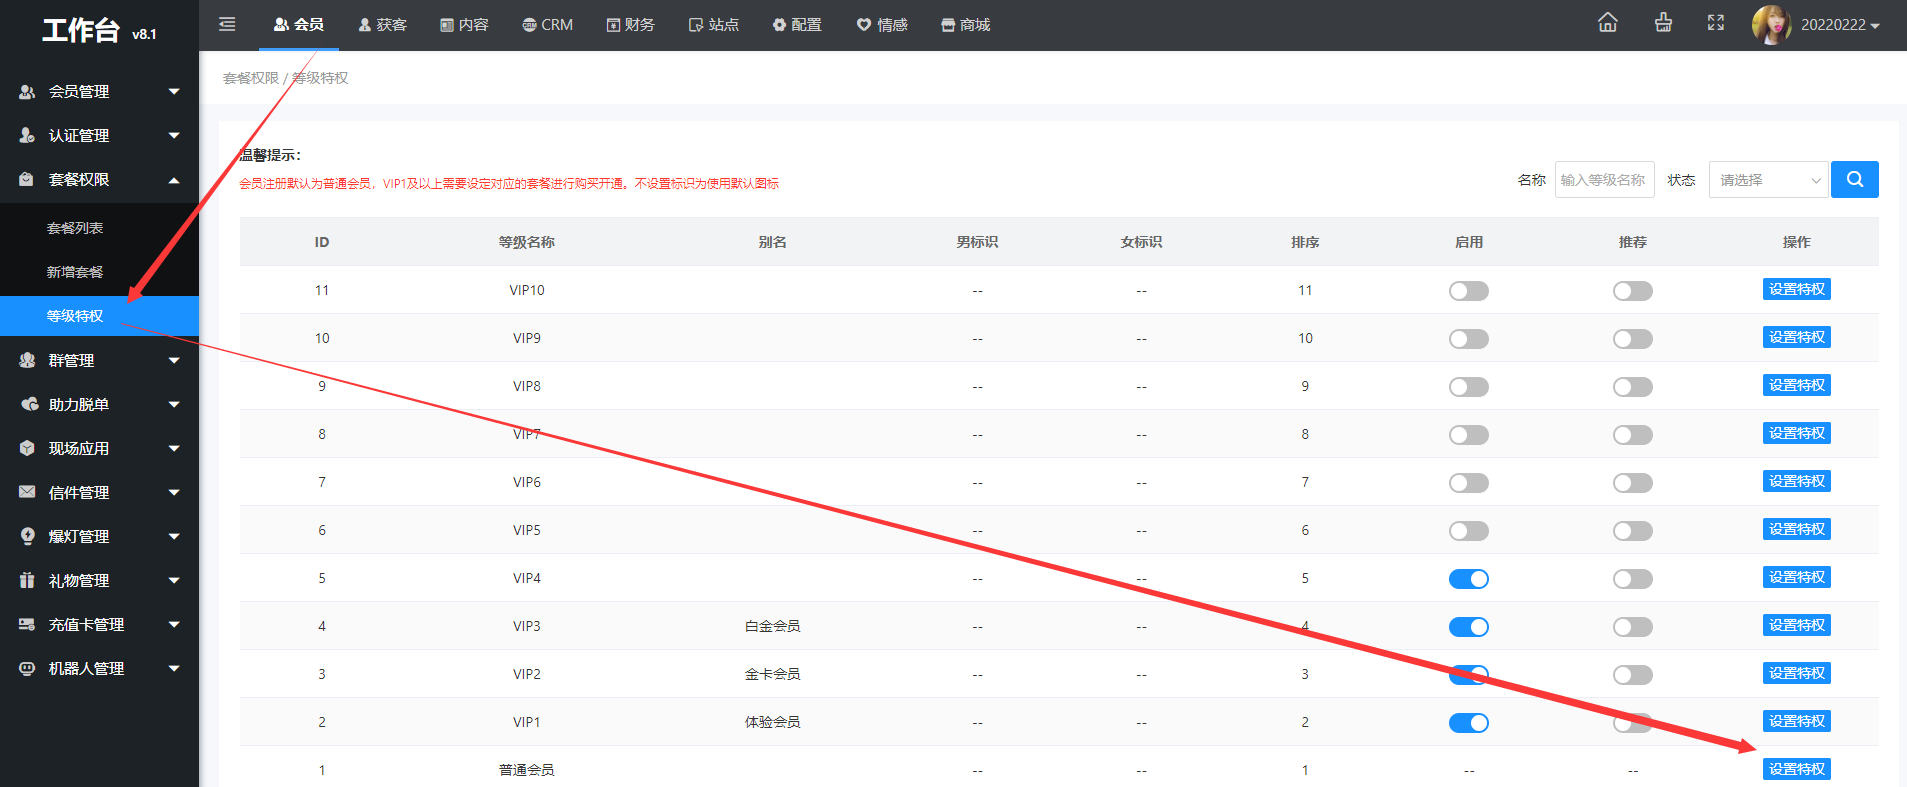Click the 获客 person icon in top nav
The width and height of the screenshot is (1907, 787).
pos(365,25)
